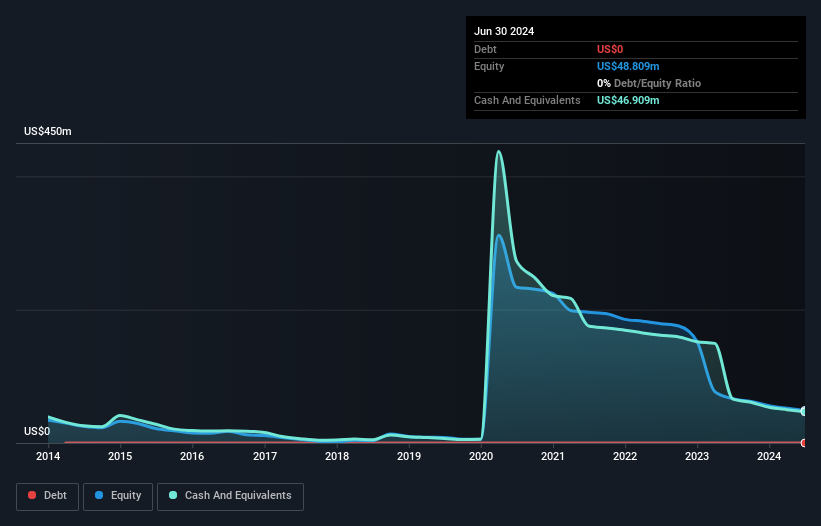821x526 pixels.
Task: Click the Debt row label in tooltip
Action: [485, 49]
